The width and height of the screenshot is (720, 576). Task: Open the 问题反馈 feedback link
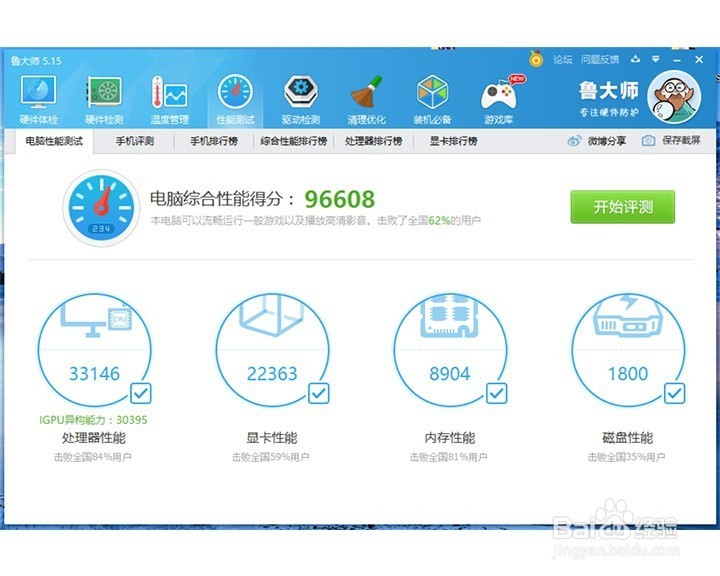[600, 59]
